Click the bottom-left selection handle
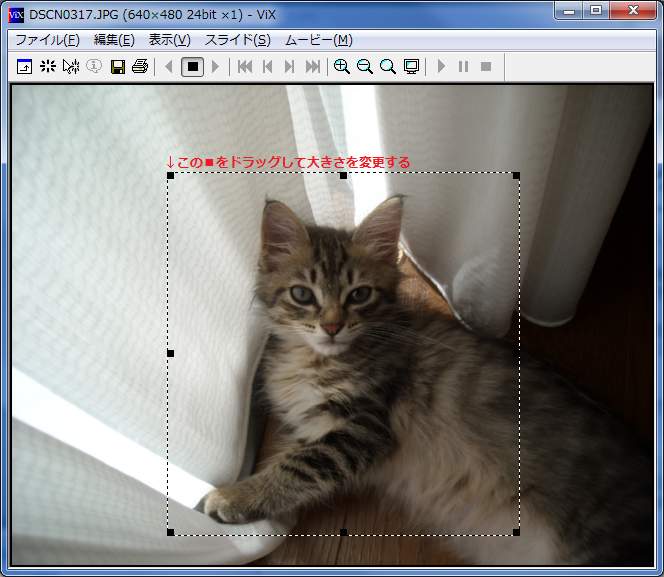 point(170,532)
